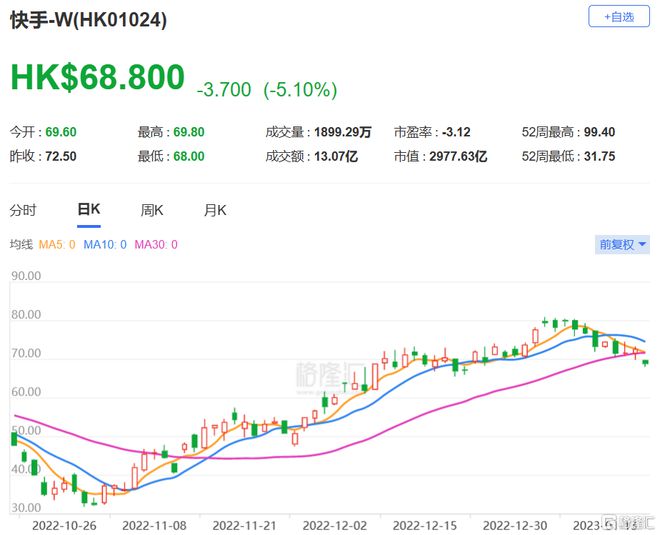Click the 2022-11-21 date axis label
This screenshot has height=535, width=660.
tap(245, 525)
